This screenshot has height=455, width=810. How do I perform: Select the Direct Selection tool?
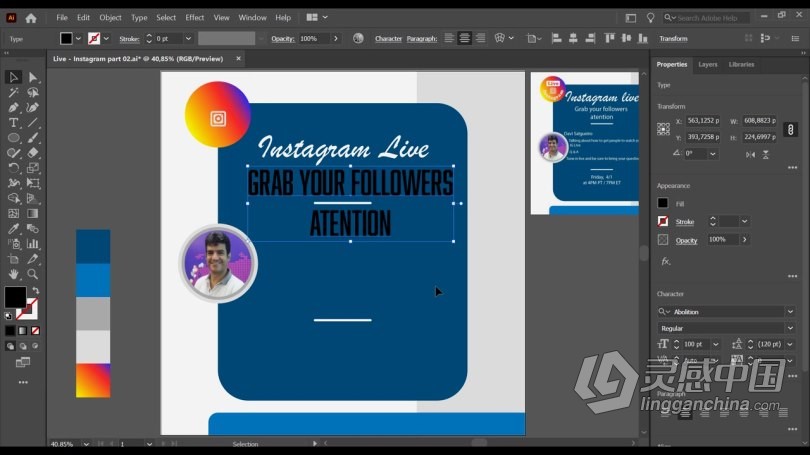[33, 77]
